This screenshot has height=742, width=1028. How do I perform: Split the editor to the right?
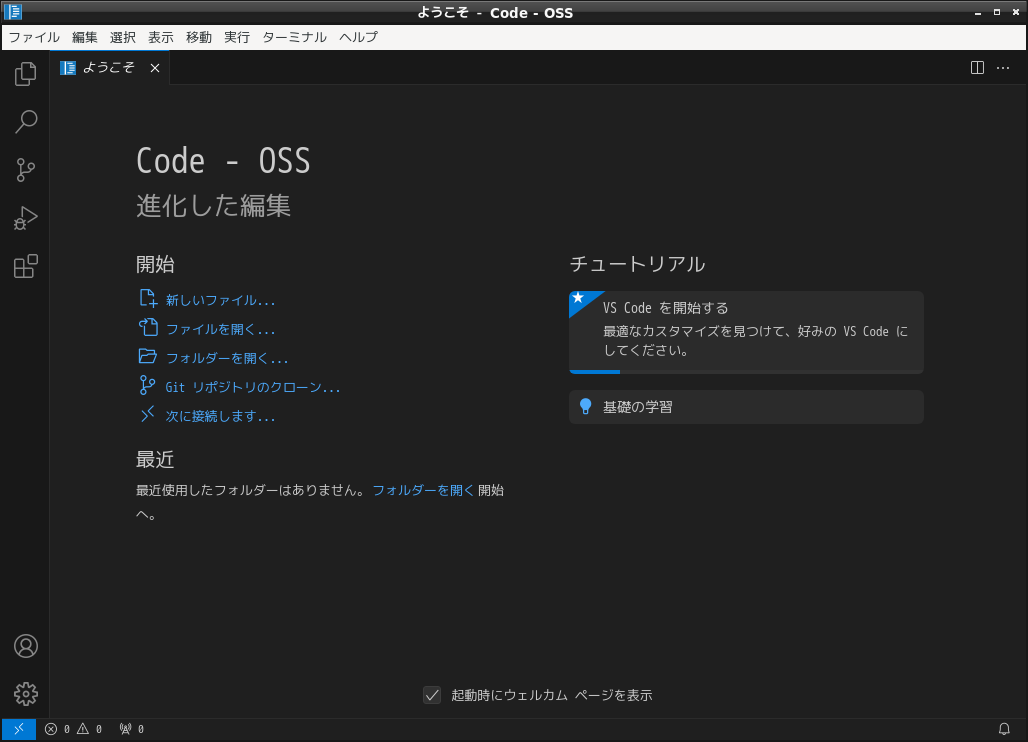tap(977, 68)
